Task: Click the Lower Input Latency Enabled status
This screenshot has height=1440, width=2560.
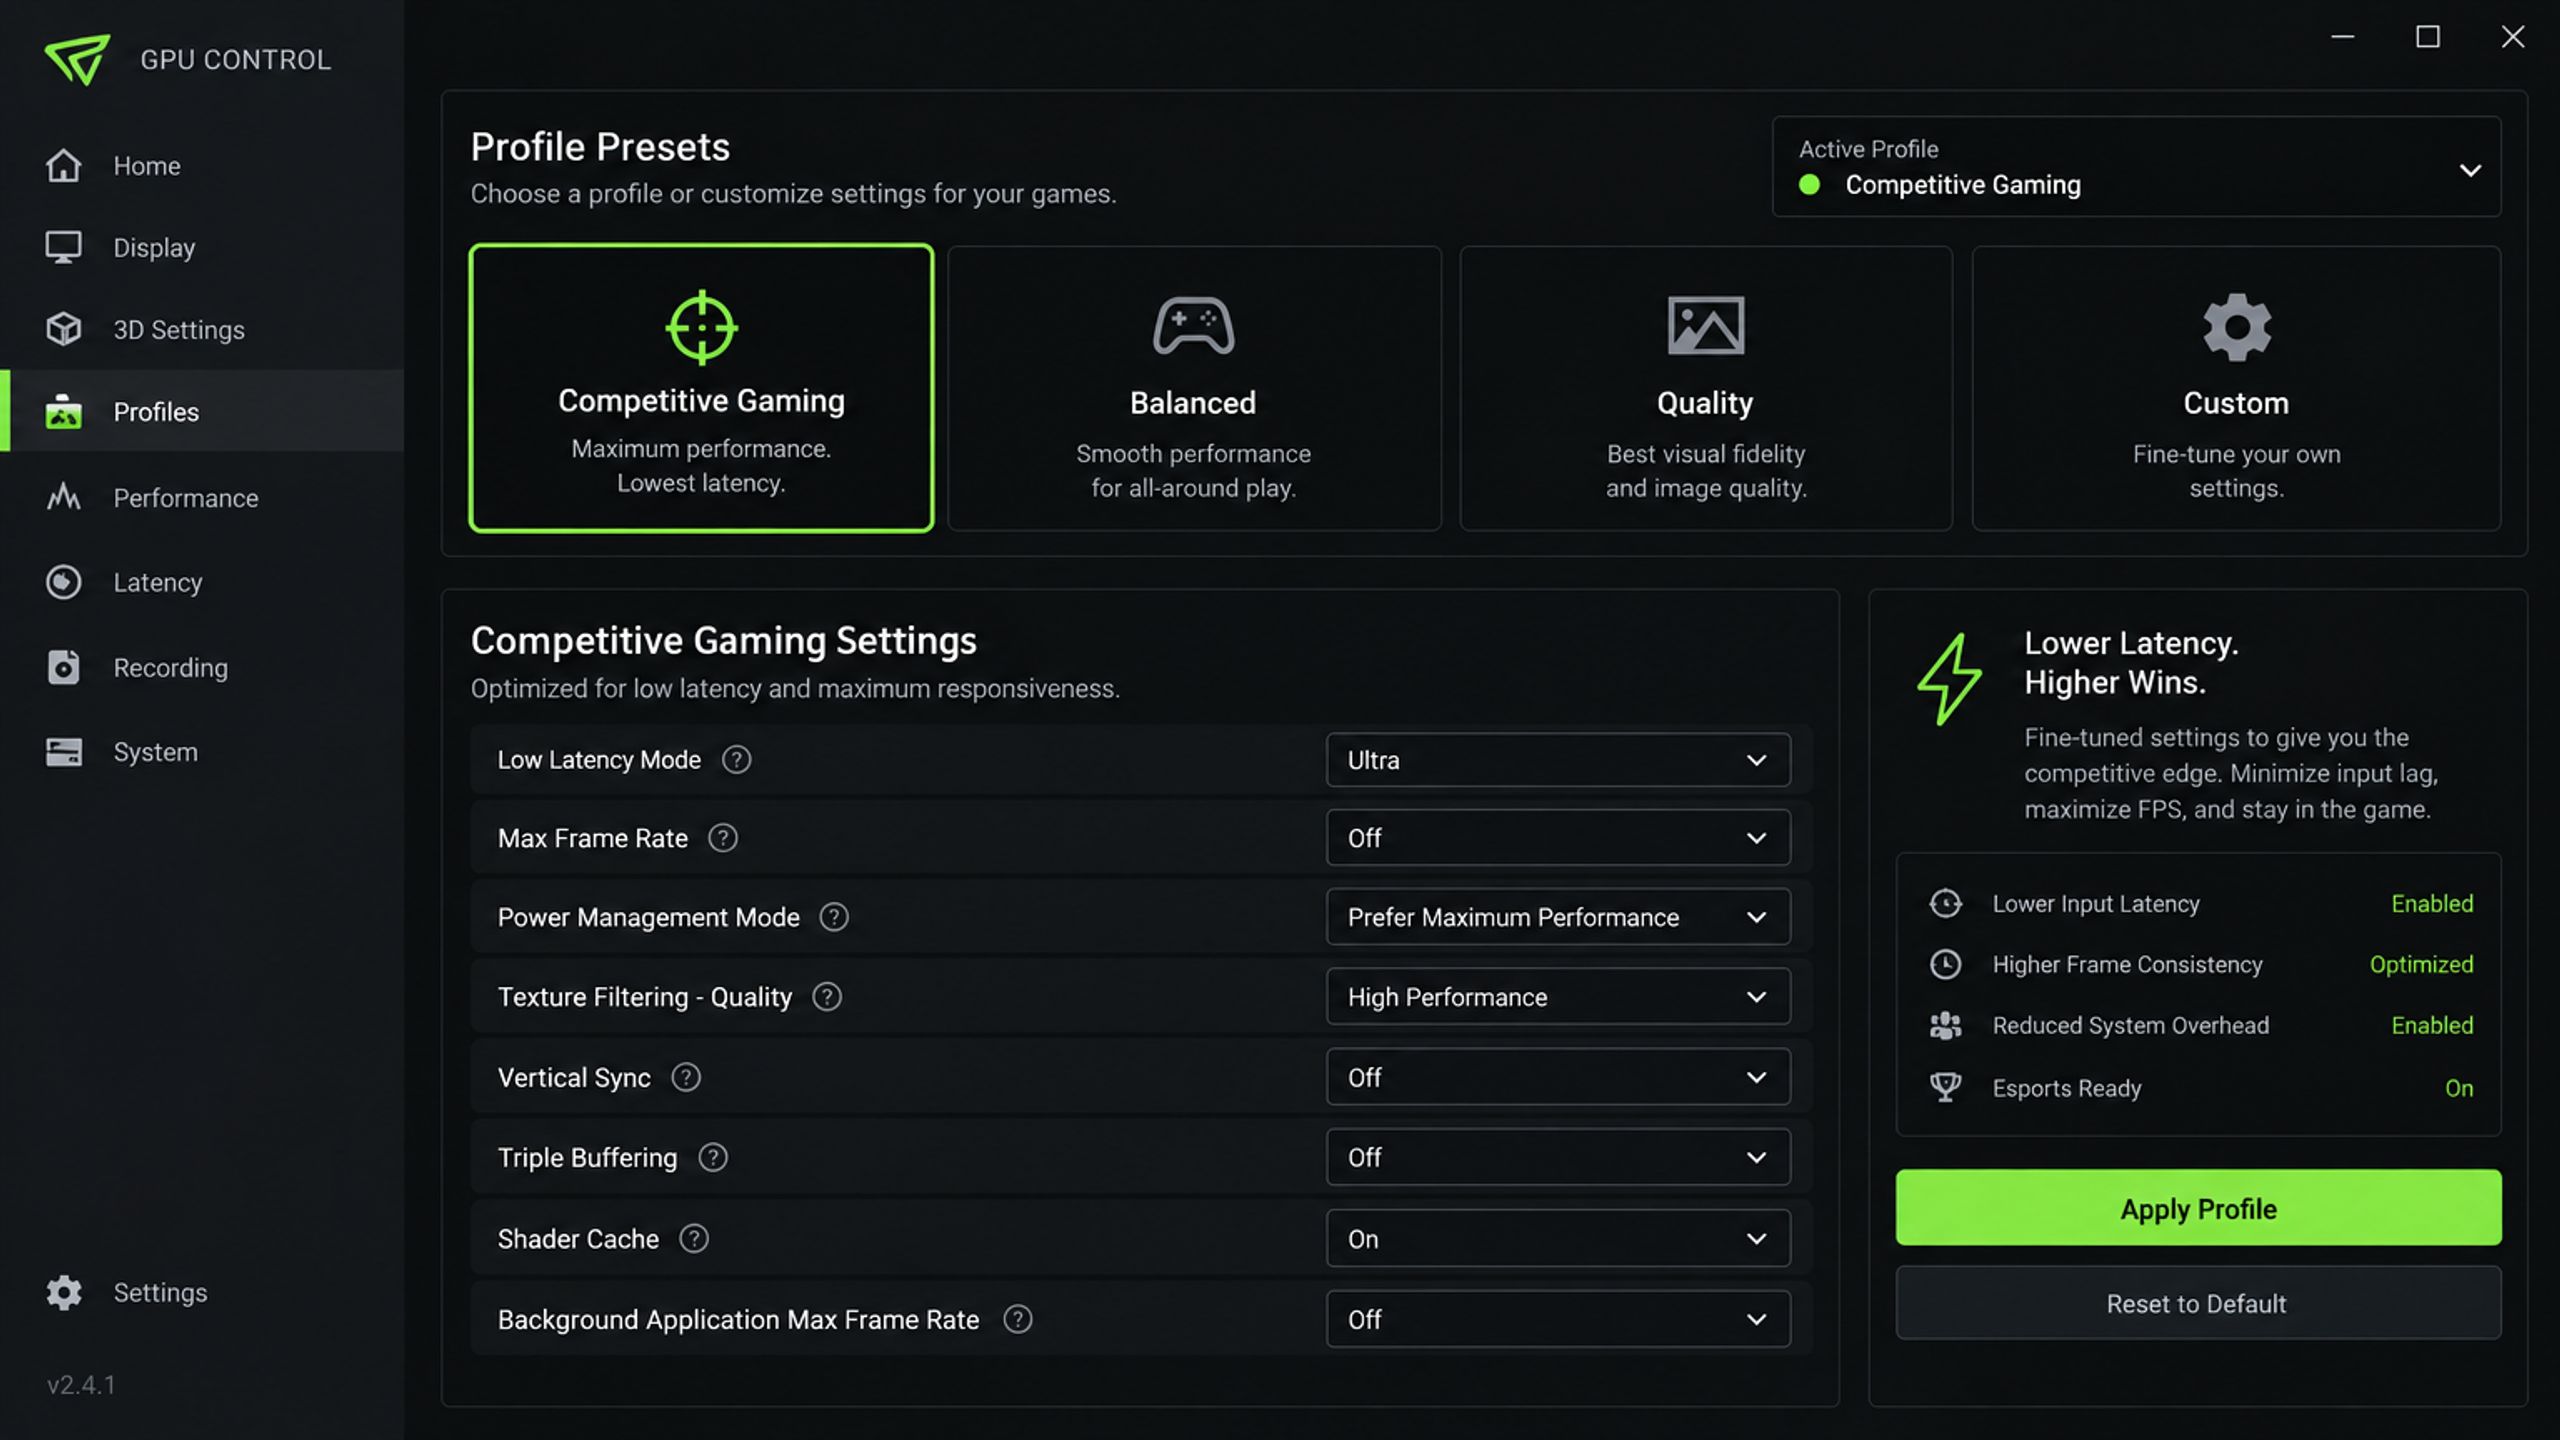Action: 2432,903
